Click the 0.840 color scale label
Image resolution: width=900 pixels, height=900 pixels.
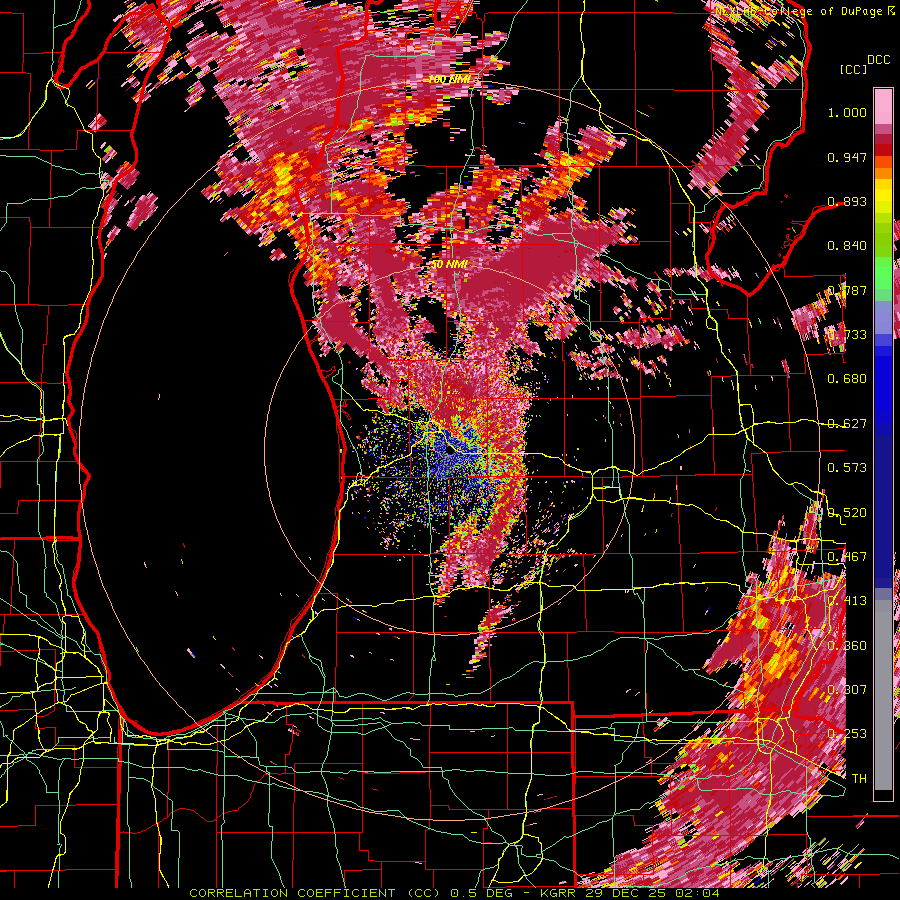(x=847, y=246)
